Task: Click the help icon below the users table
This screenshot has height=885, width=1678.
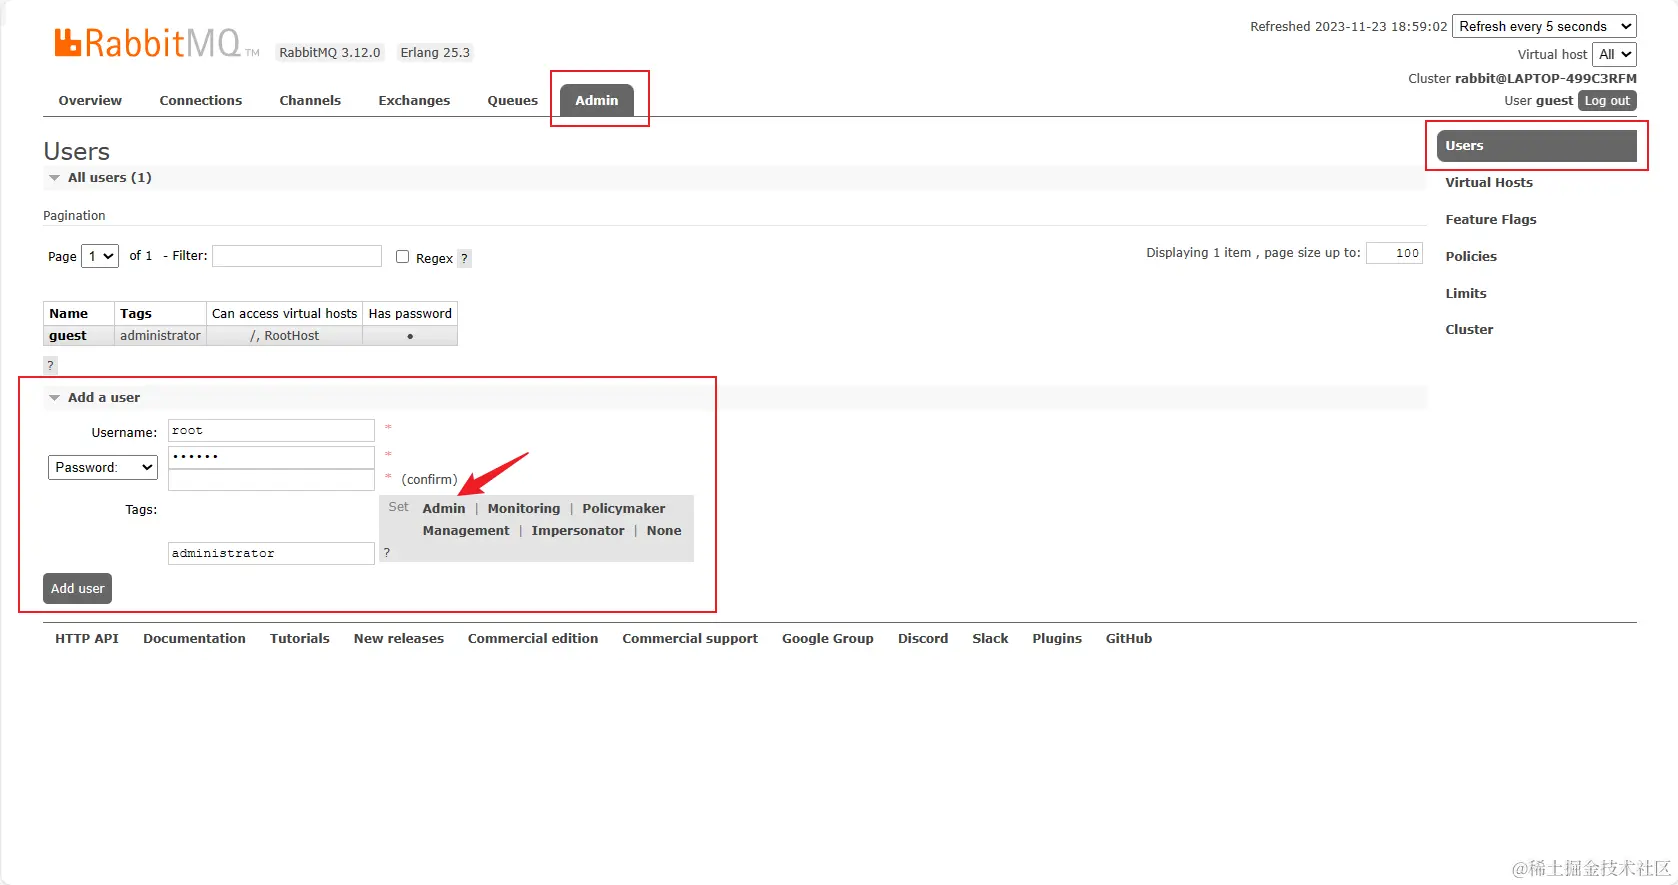Action: pyautogui.click(x=50, y=365)
